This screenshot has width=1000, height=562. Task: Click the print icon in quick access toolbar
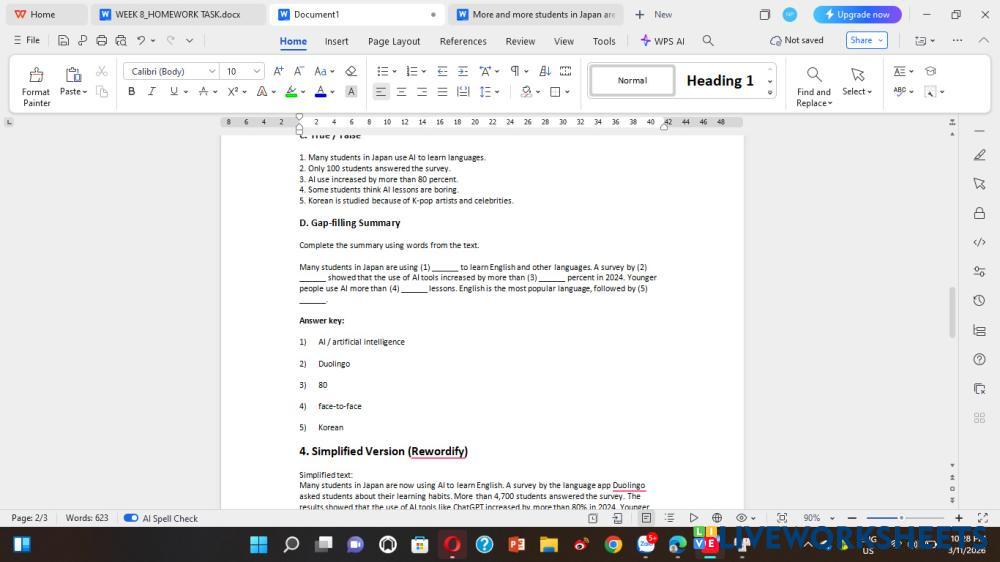[x=101, y=40]
